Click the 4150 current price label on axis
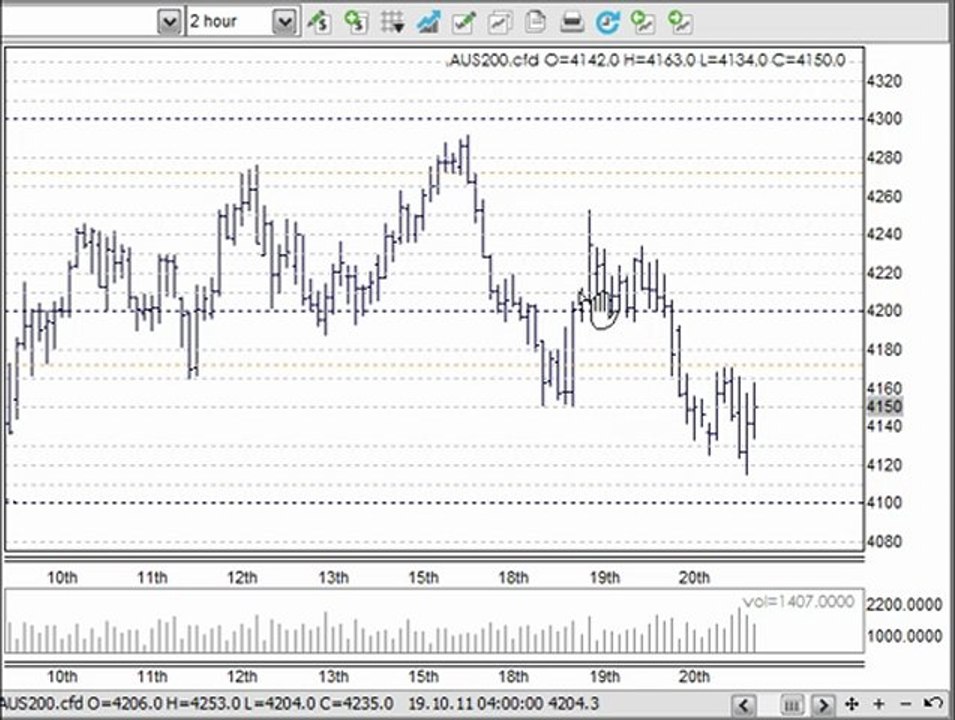955x720 pixels. click(x=884, y=406)
